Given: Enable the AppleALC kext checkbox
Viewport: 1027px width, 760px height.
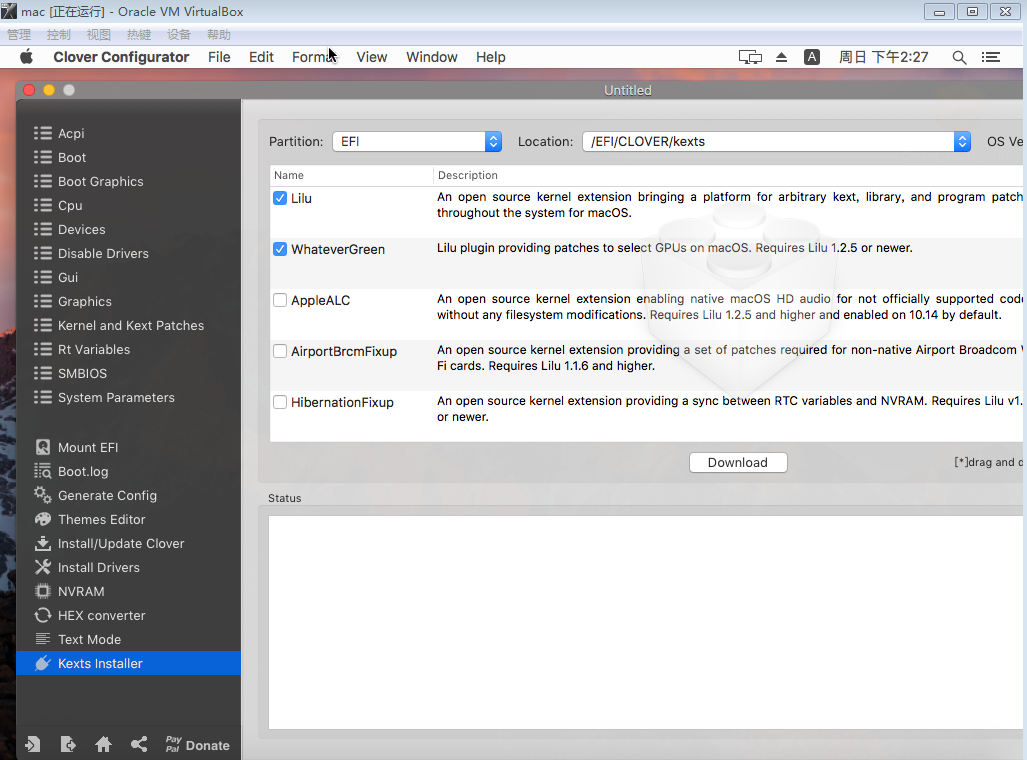Looking at the screenshot, I should coord(280,300).
